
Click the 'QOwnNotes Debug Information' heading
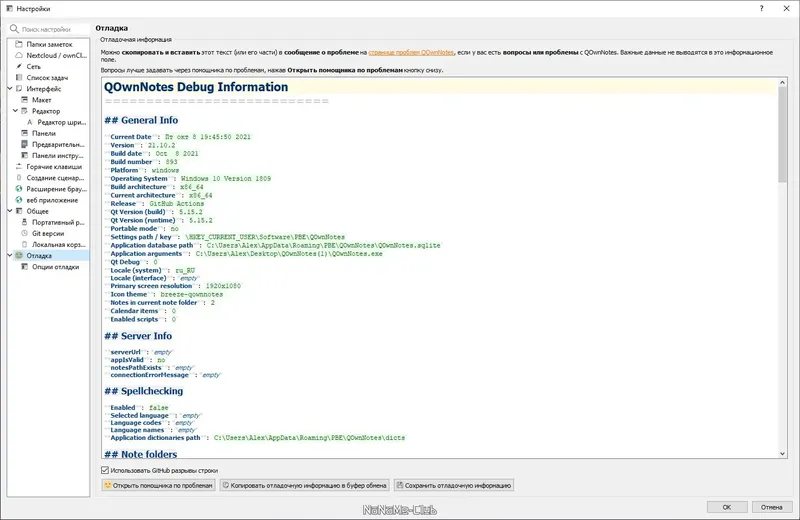click(x=196, y=87)
